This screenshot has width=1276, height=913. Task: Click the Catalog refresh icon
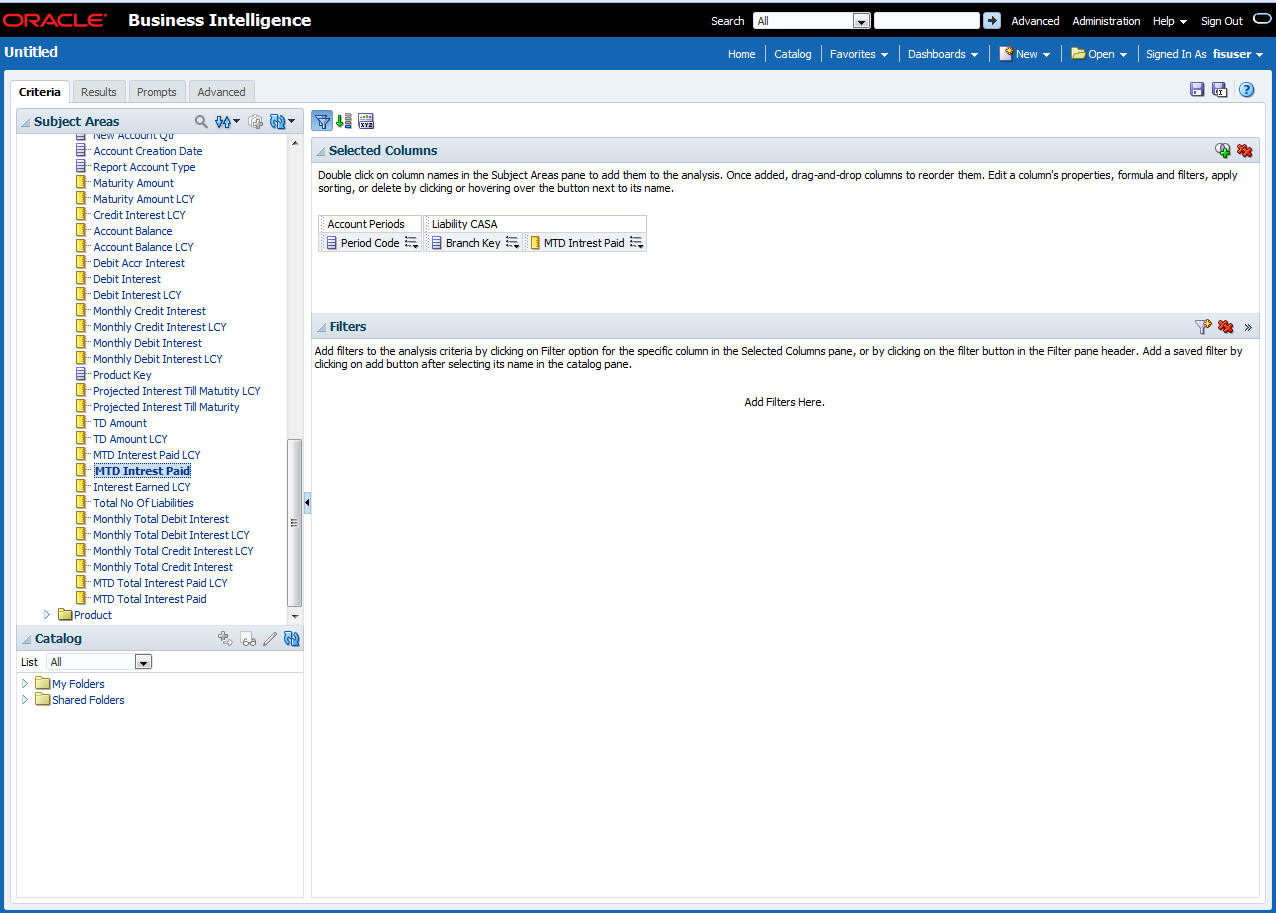point(292,638)
